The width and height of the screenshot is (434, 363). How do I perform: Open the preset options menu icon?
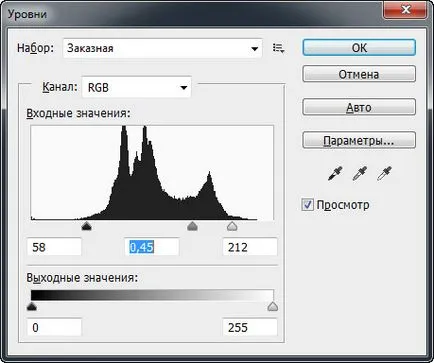point(278,48)
